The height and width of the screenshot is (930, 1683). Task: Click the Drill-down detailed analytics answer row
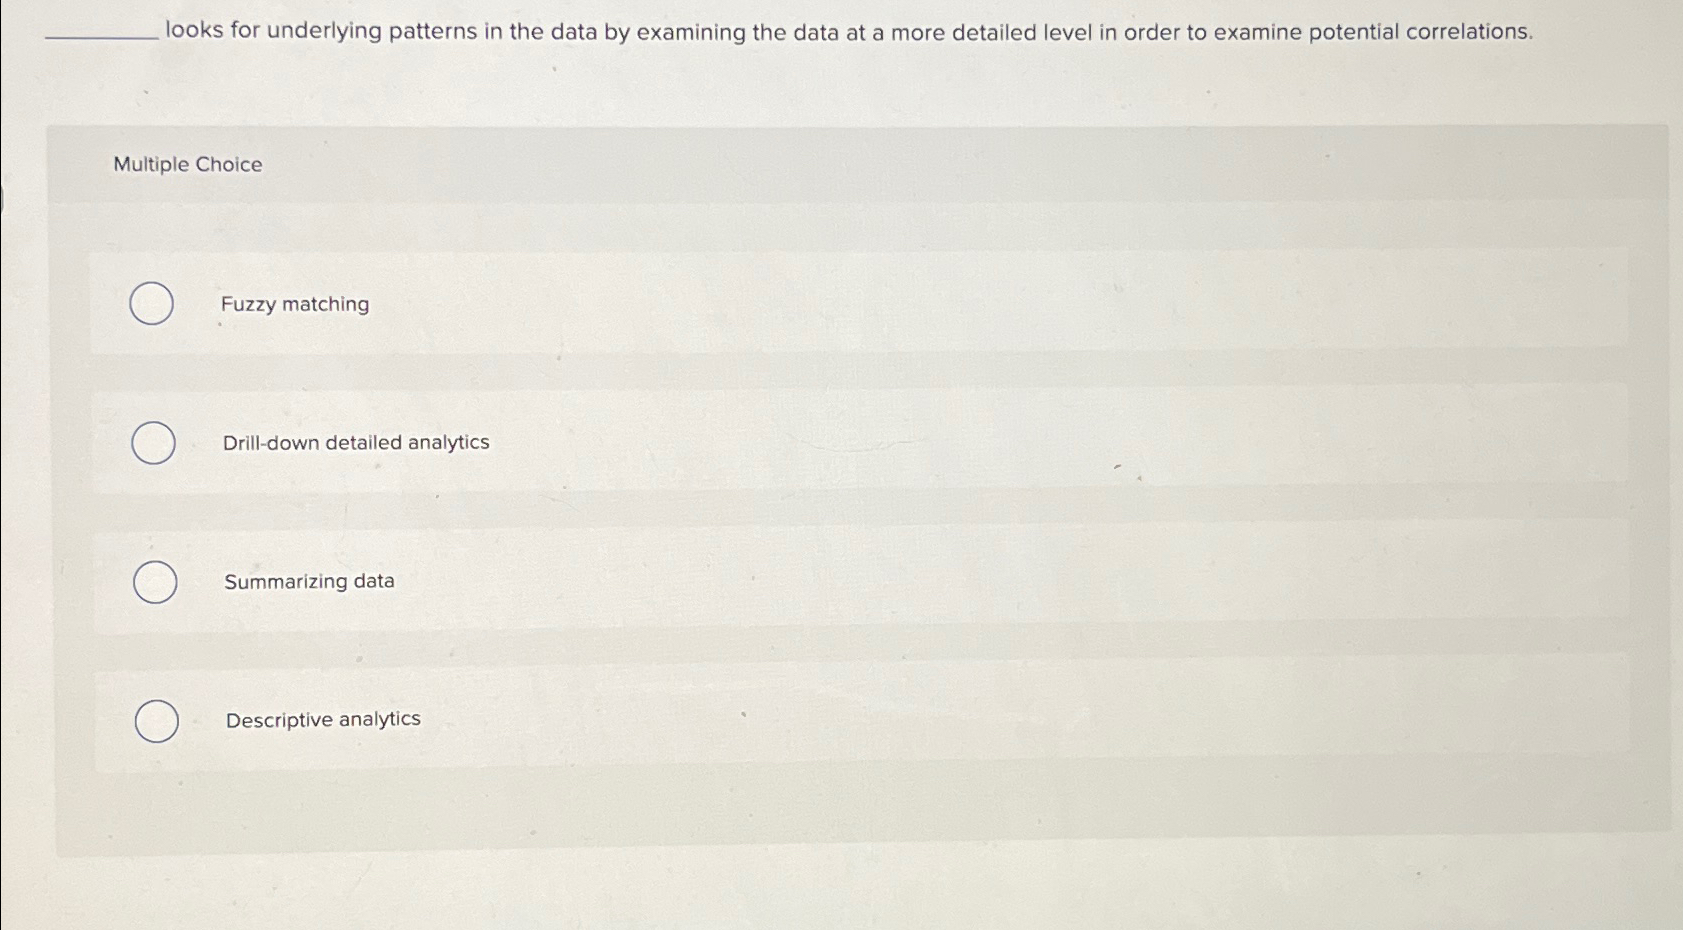tap(700, 442)
